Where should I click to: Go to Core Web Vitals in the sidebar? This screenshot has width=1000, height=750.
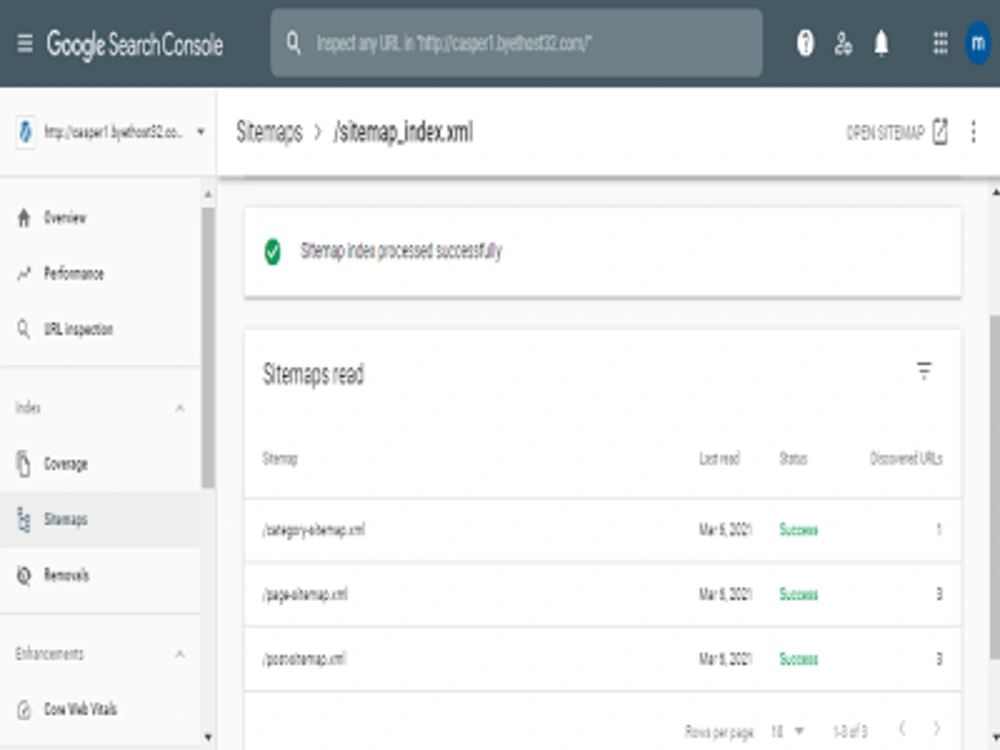(x=80, y=709)
